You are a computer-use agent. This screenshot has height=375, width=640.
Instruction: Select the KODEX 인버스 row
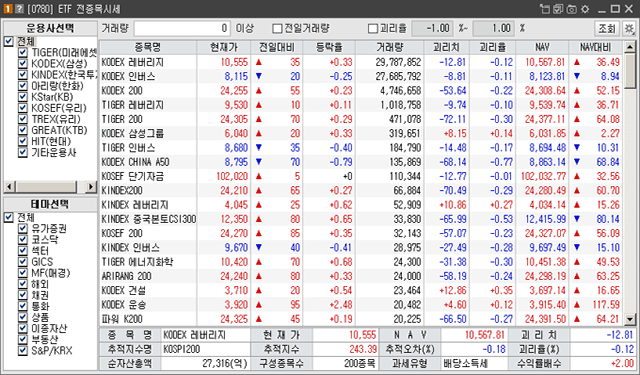pos(361,76)
